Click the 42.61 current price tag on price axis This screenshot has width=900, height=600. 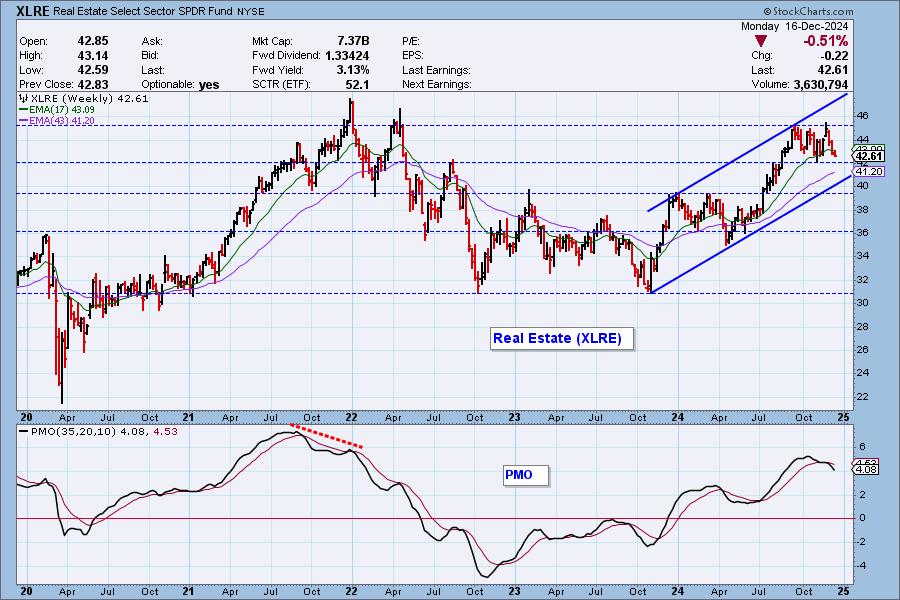[x=868, y=156]
